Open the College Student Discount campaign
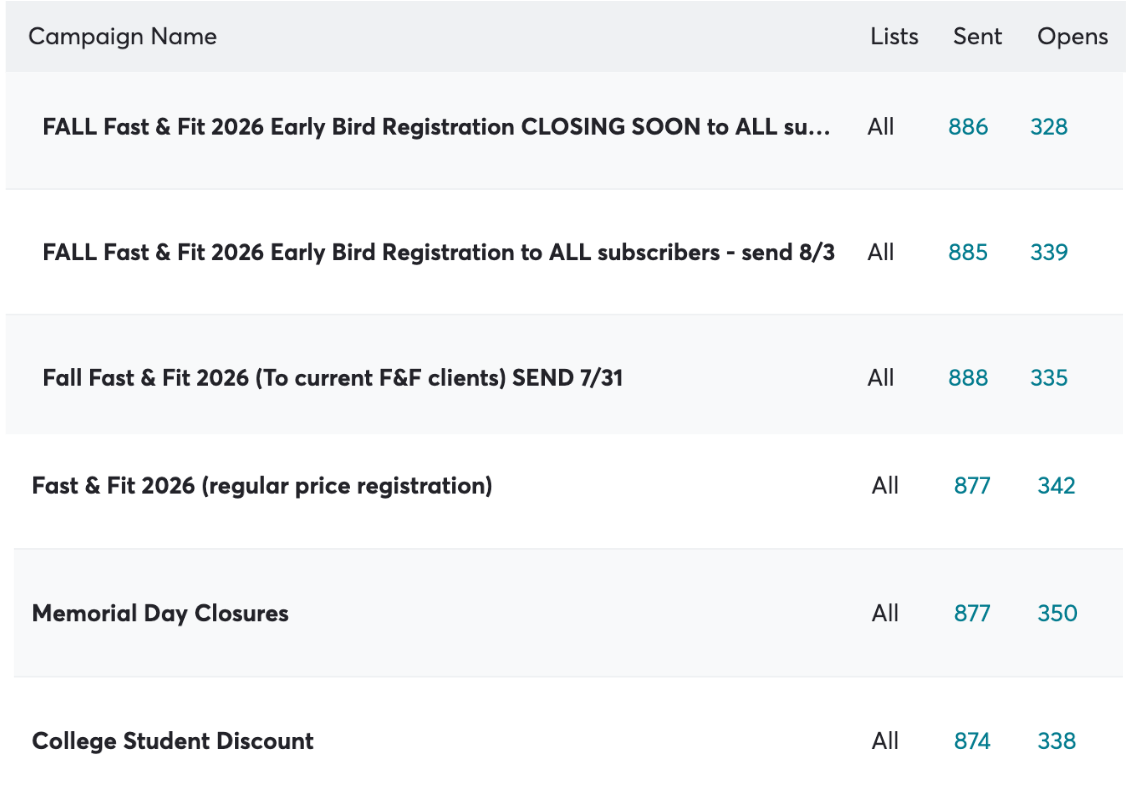The height and width of the screenshot is (810, 1128). coord(173,741)
